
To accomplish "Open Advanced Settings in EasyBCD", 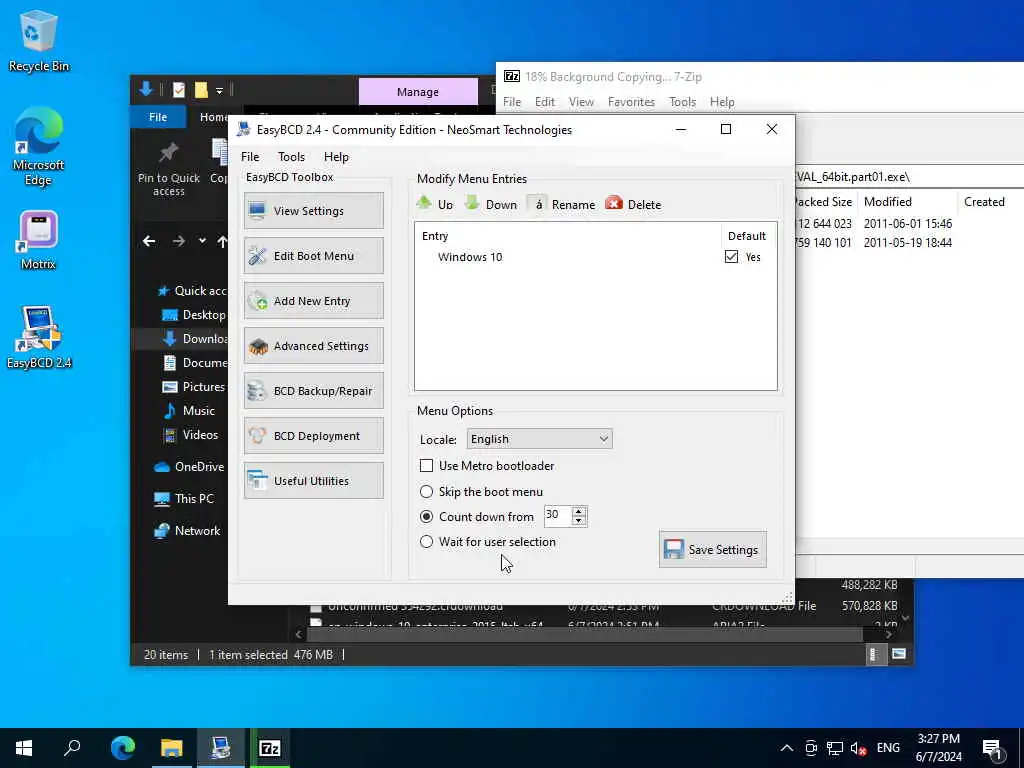I will 313,346.
